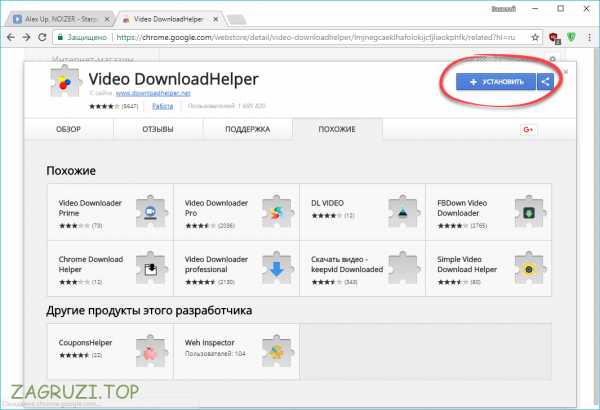
Task: Bookmark page with star icon
Action: [x=535, y=37]
